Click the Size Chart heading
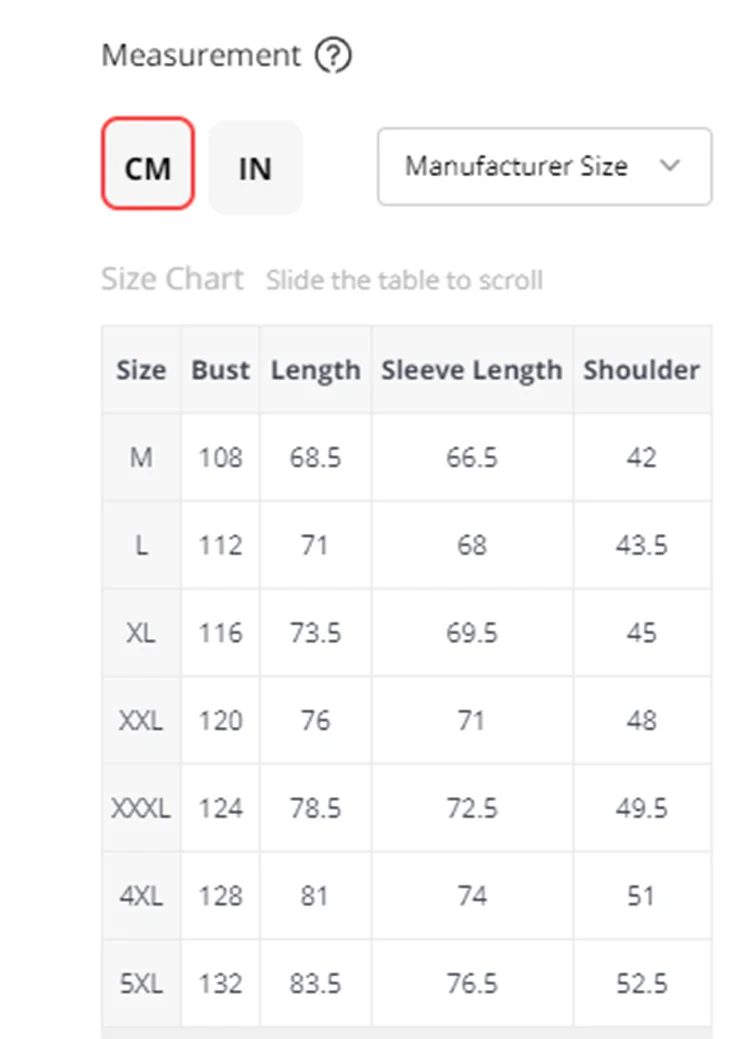Screen dimensions: 750x1039 (x=172, y=279)
